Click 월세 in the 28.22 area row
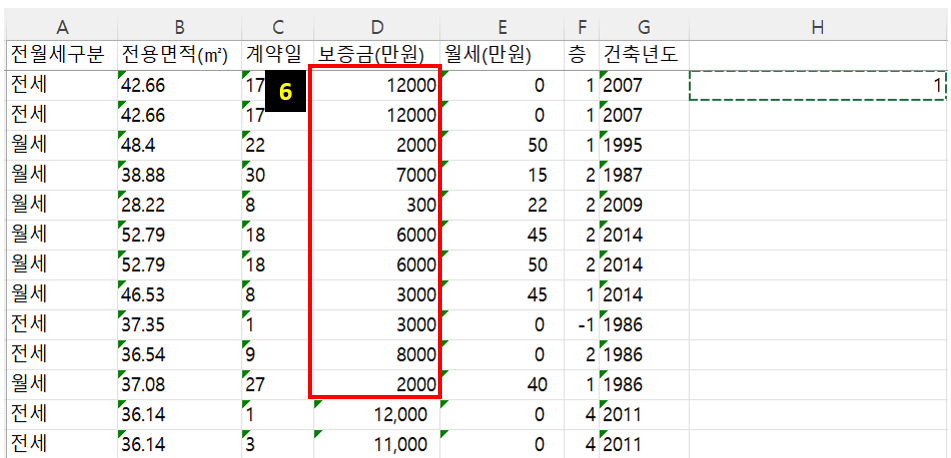Viewport: 951px width, 458px height. [x=61, y=205]
